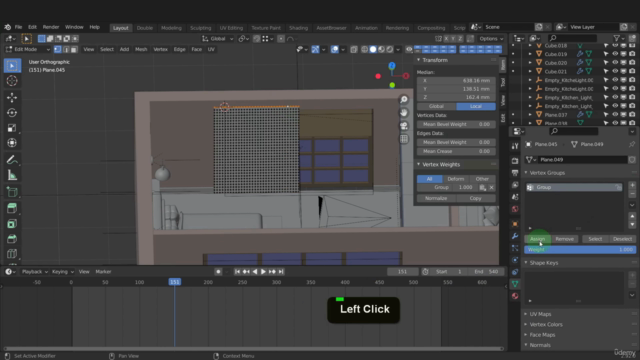Adjust the Weight slider
640x360 pixels.
pyautogui.click(x=580, y=249)
